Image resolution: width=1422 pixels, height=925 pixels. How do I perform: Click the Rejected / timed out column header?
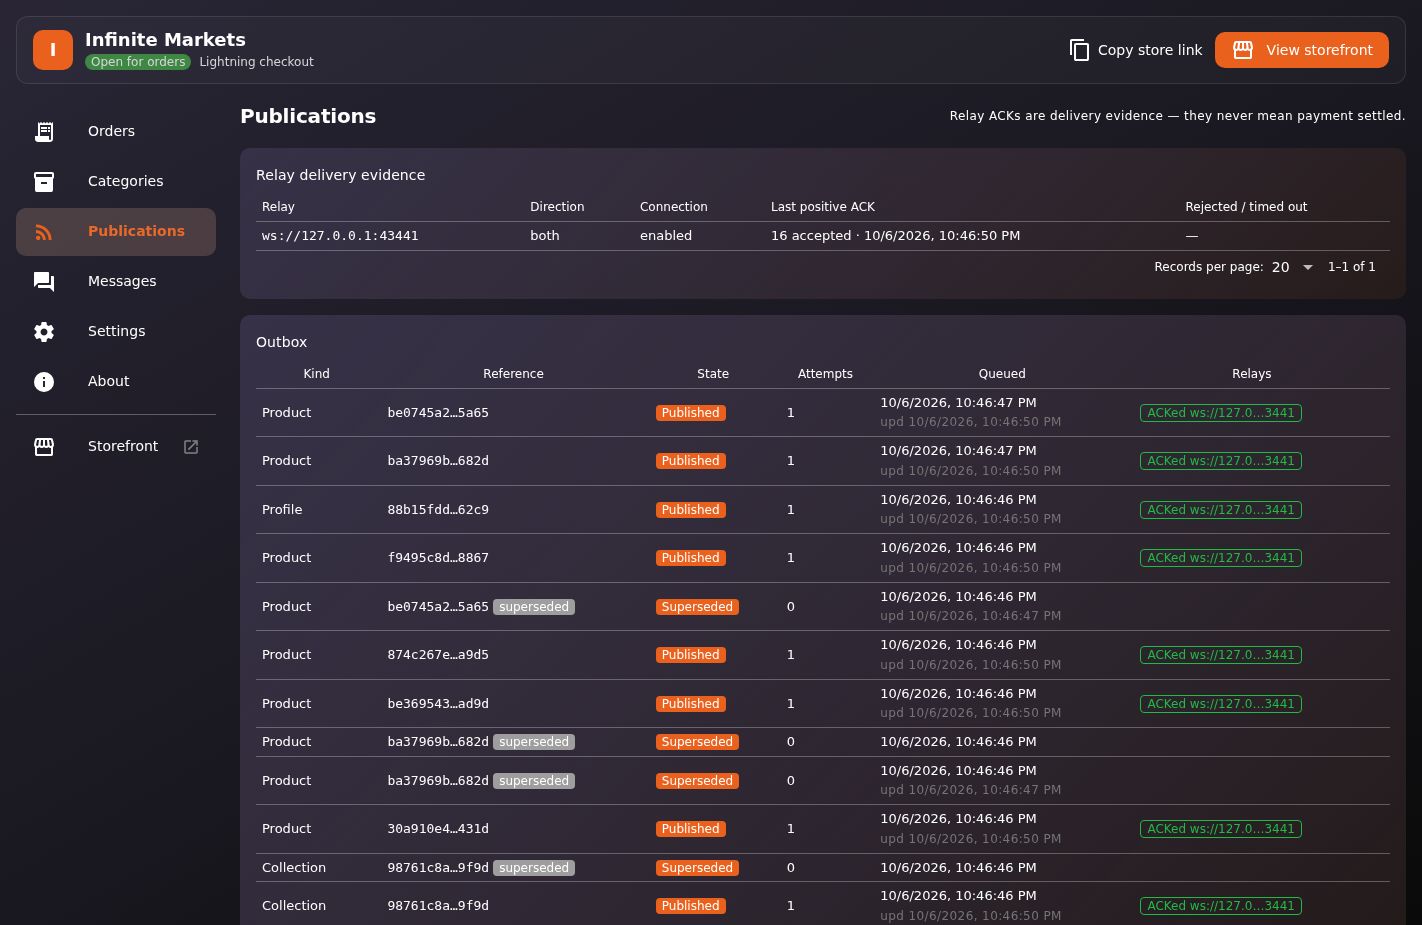coord(1246,207)
